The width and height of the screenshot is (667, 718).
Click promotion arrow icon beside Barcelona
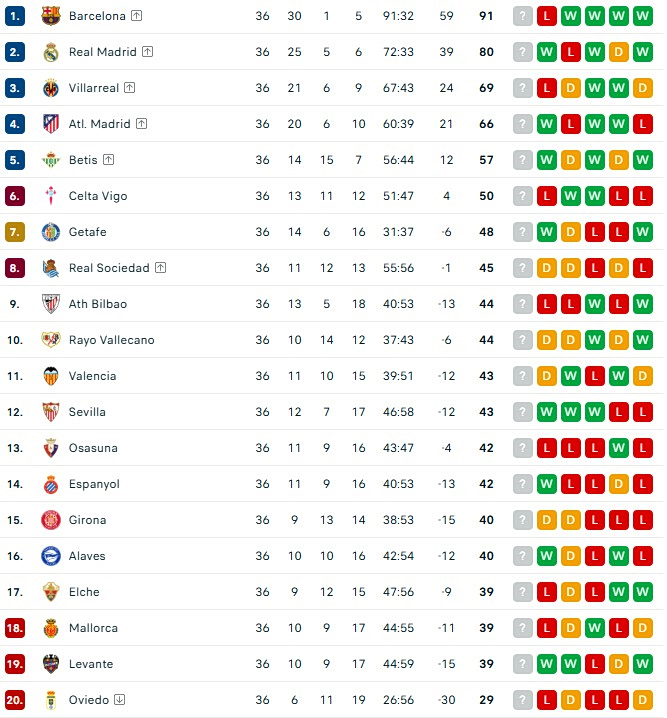(136, 16)
